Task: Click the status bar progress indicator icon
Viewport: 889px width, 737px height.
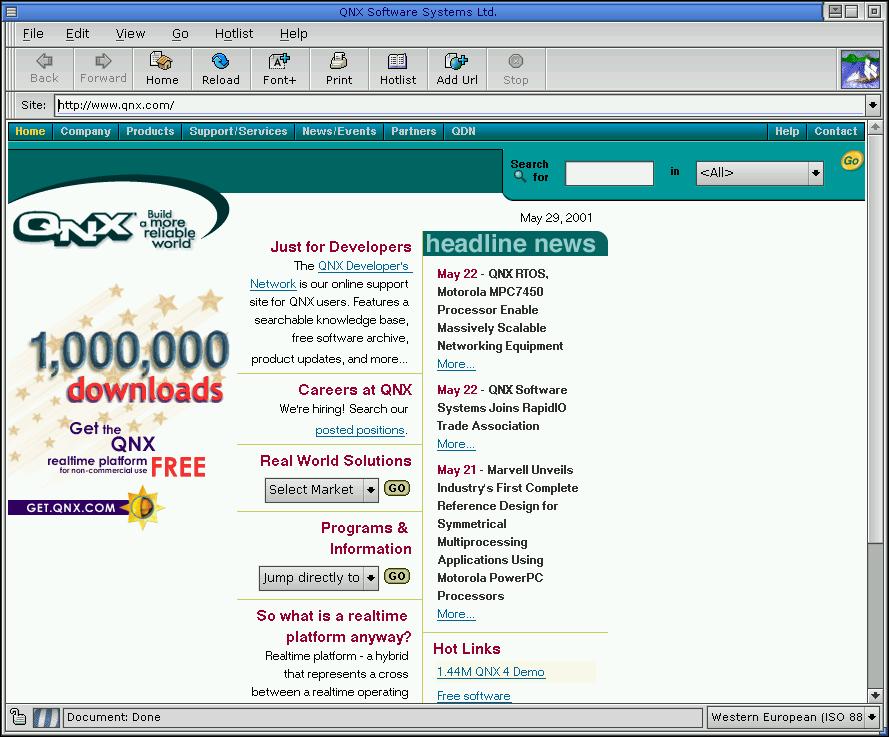Action: pos(46,717)
